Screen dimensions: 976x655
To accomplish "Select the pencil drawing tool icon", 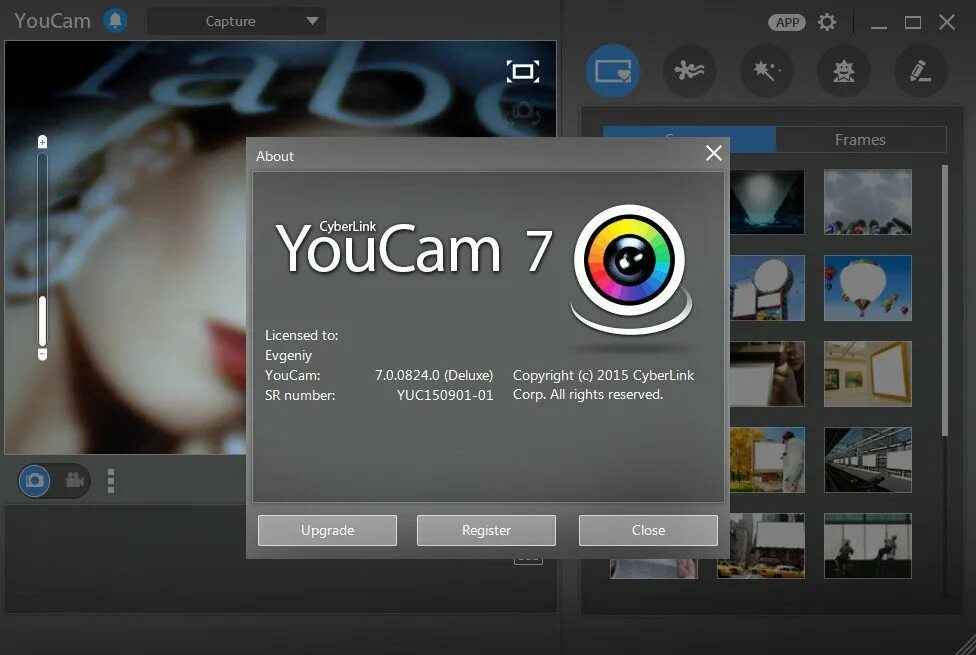I will (921, 71).
